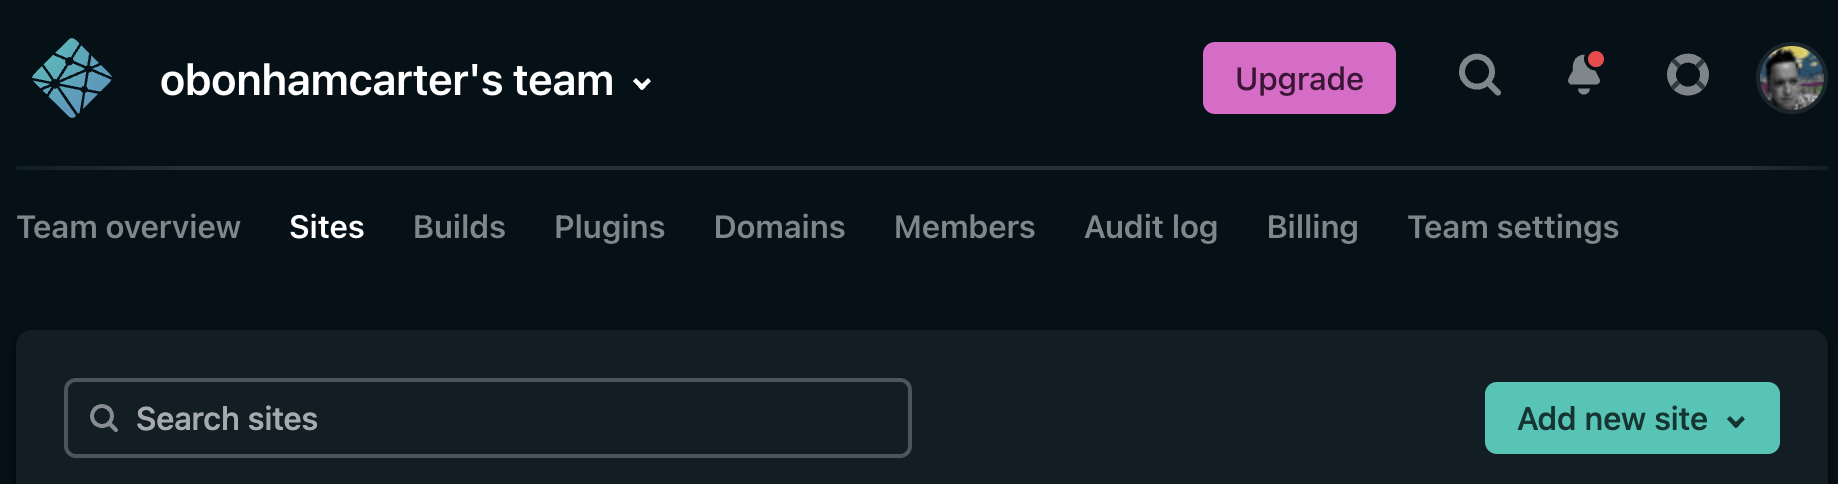
Task: Select the Sites tab
Action: (327, 227)
